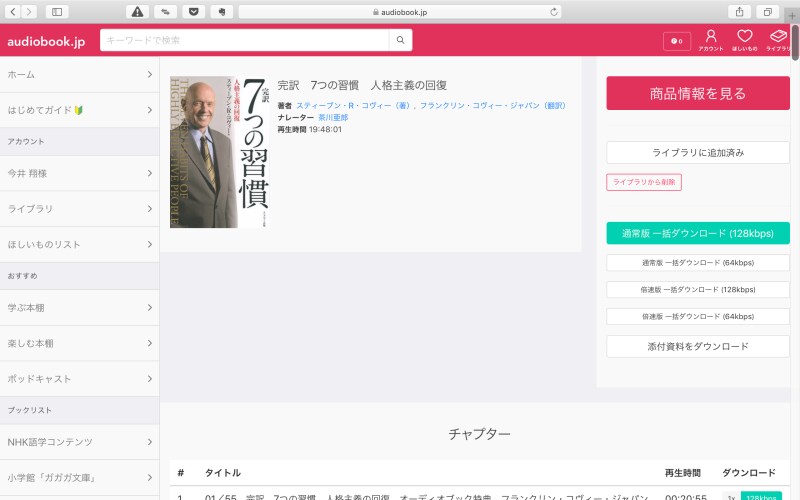Click the page vertical scrollbar
800x500 pixels.
point(795,43)
